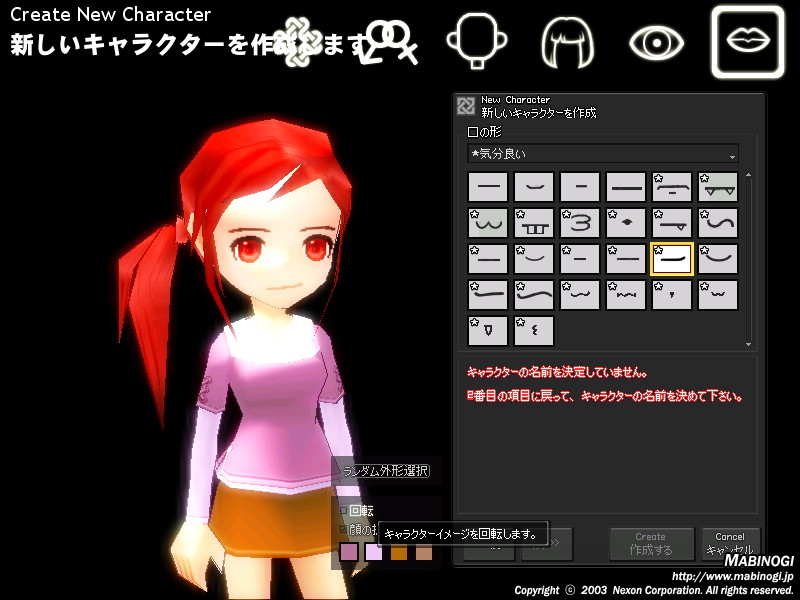Screen dimensions: 800x600
Task: Pick the unstarred small smile mouth
Action: click(534, 187)
